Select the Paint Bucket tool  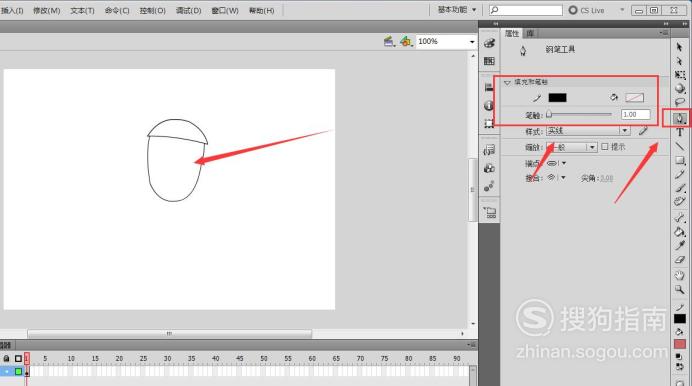pyautogui.click(x=680, y=231)
